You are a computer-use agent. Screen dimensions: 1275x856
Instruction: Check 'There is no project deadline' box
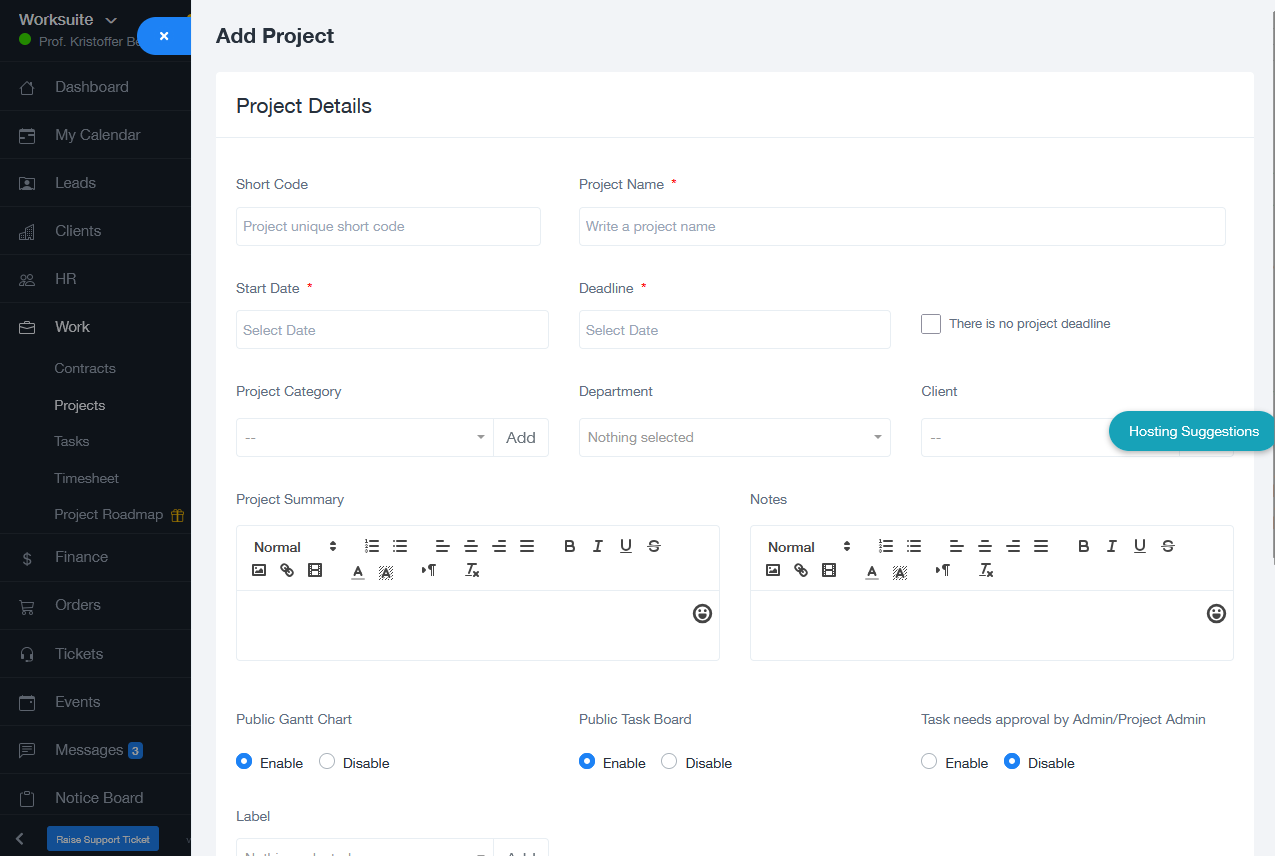pyautogui.click(x=931, y=324)
